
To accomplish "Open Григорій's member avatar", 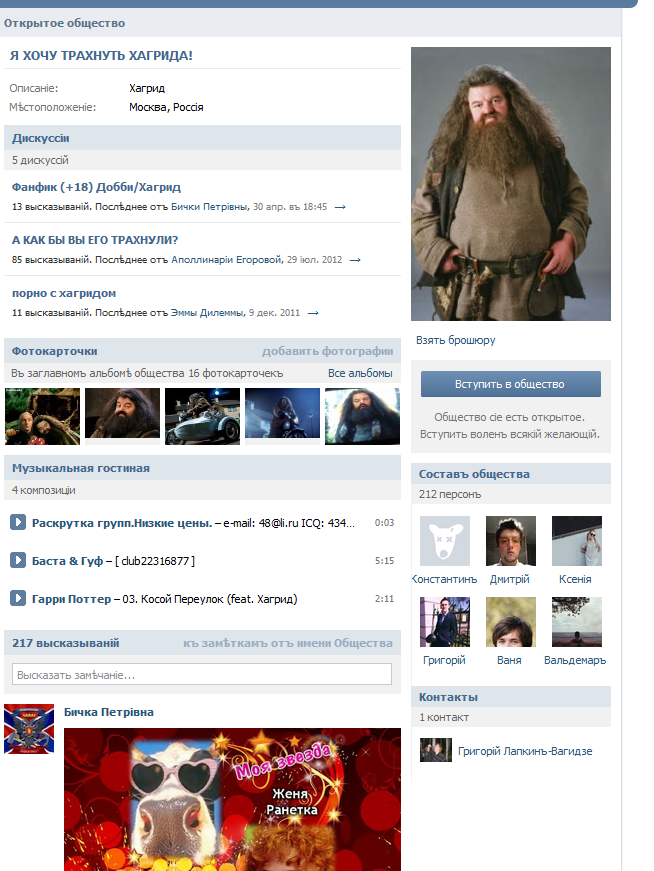I will point(445,622).
